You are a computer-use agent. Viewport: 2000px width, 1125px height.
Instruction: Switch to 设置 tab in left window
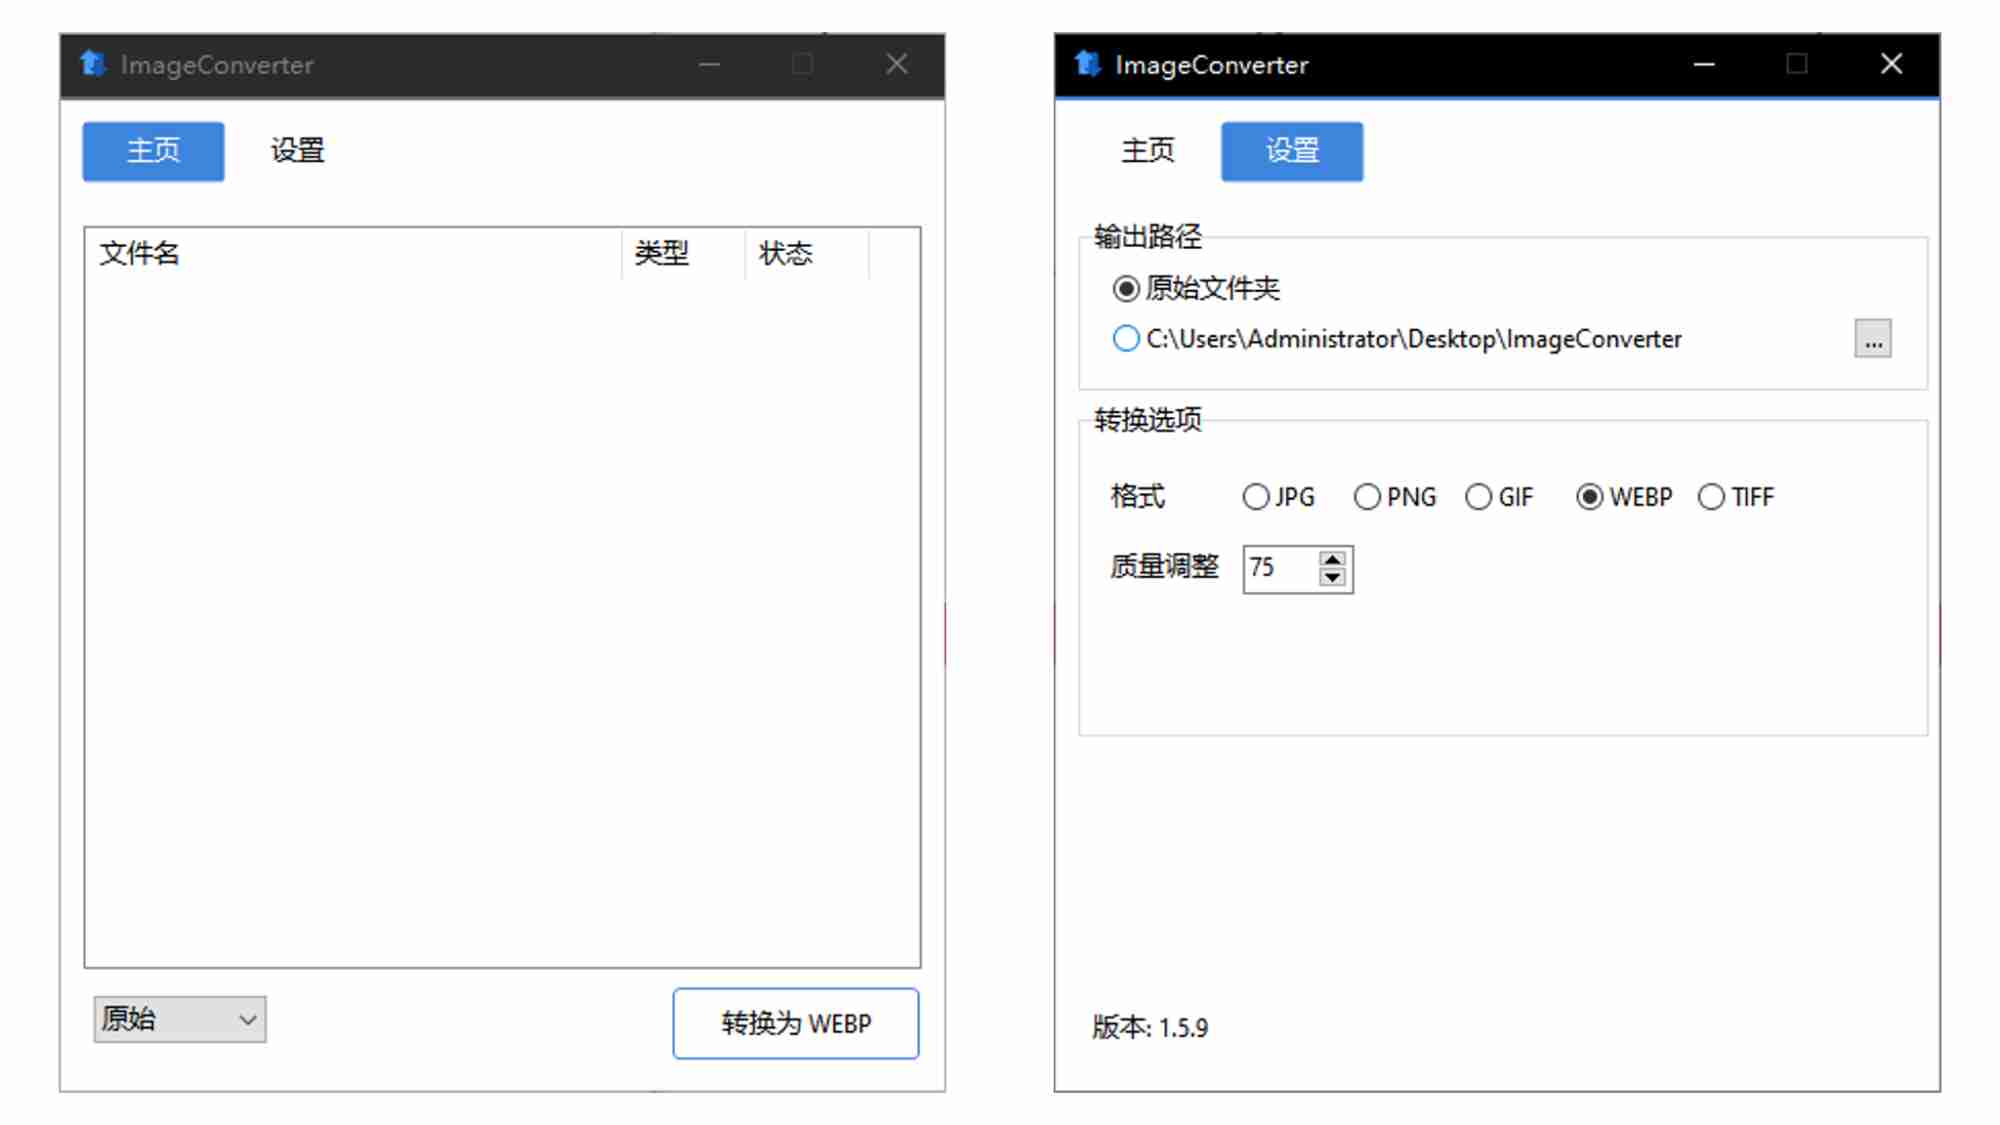(x=297, y=151)
